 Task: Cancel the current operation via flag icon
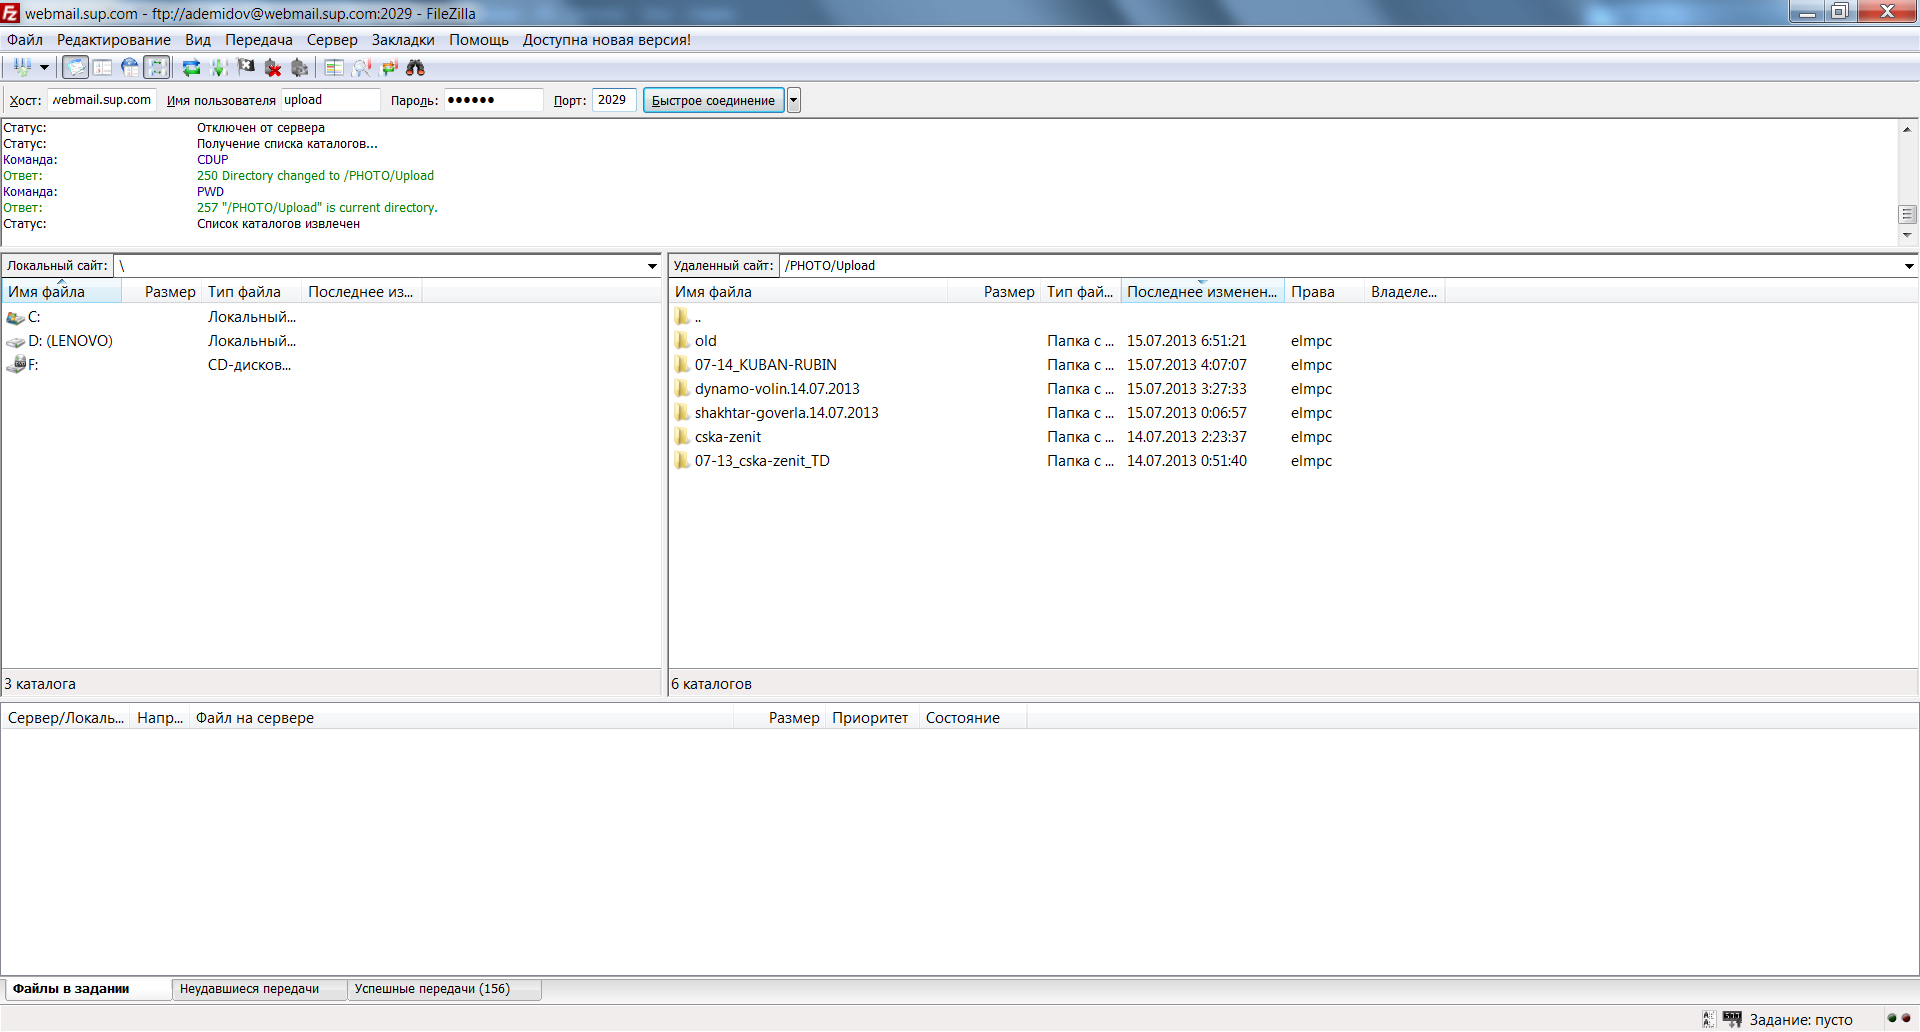click(x=246, y=67)
